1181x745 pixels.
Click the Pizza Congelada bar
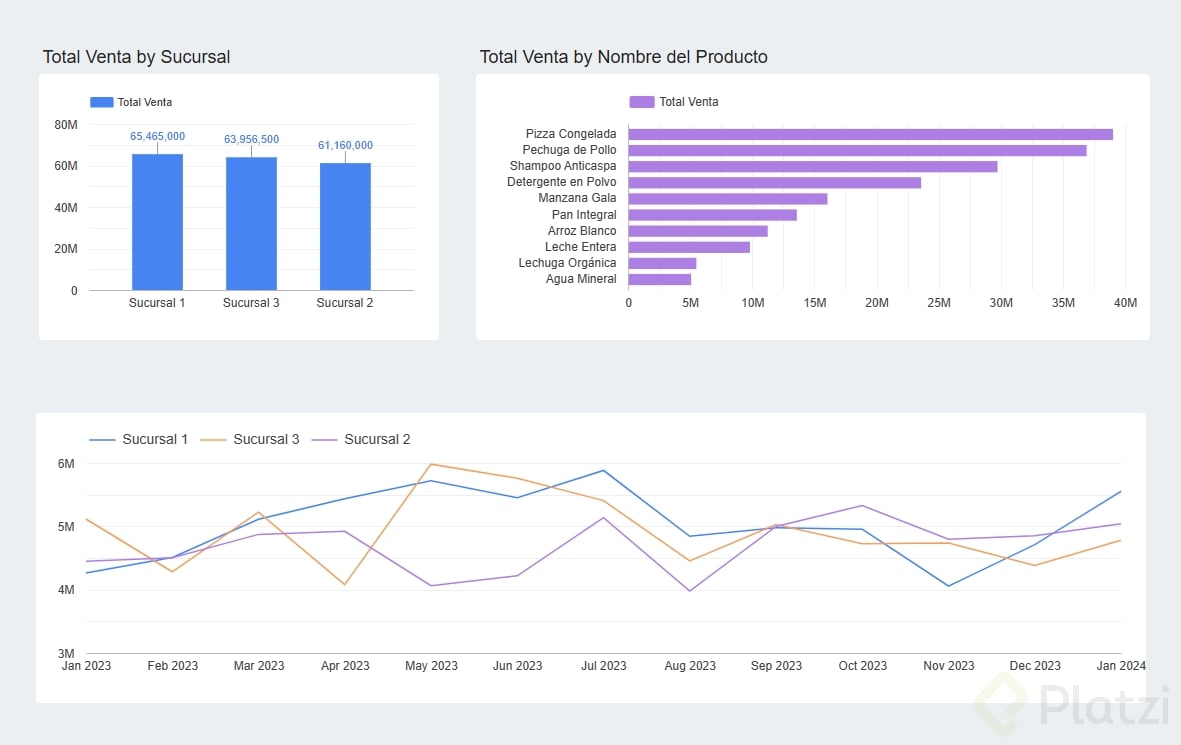point(870,134)
